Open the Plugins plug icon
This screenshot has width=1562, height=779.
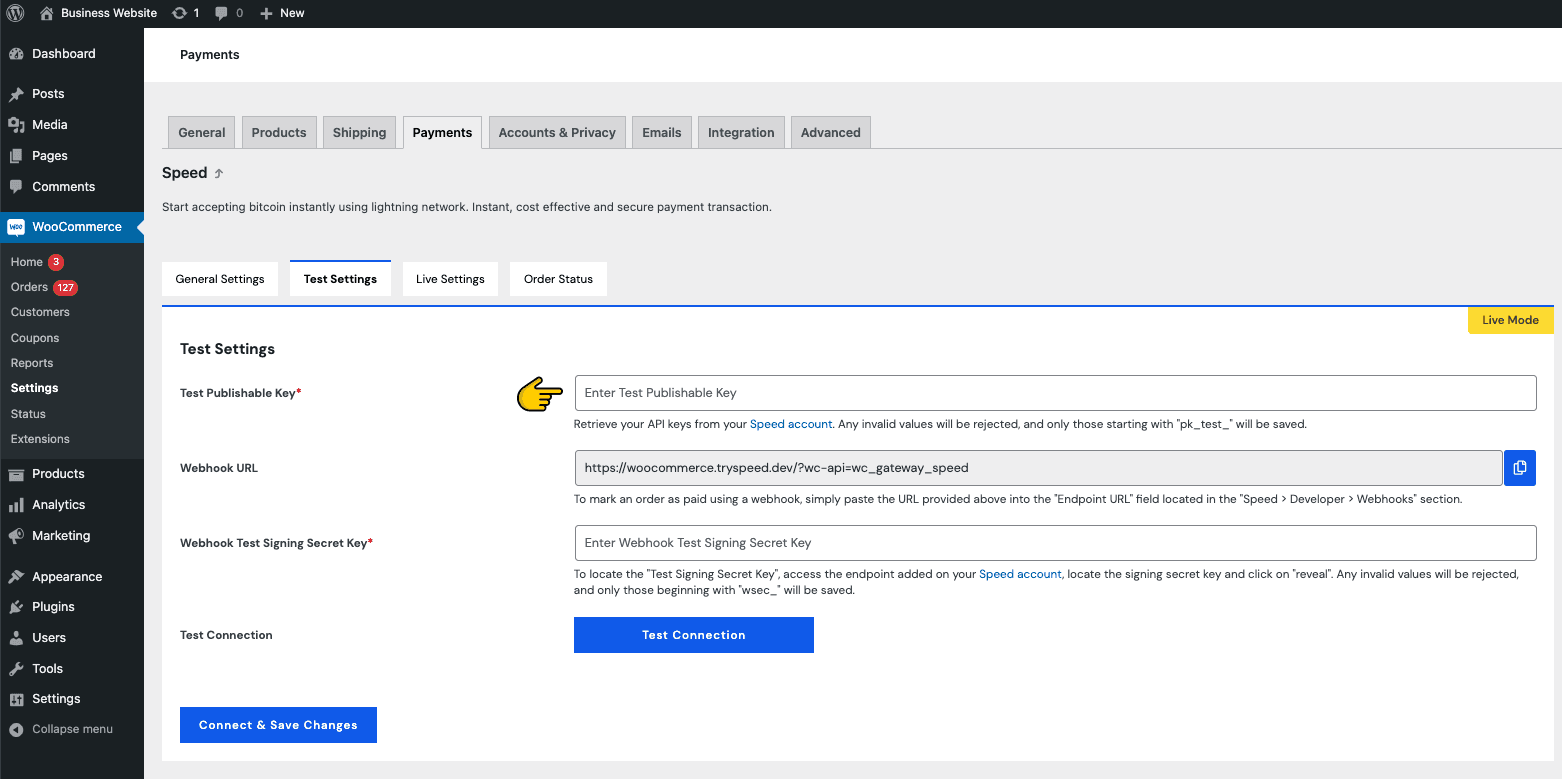16,607
